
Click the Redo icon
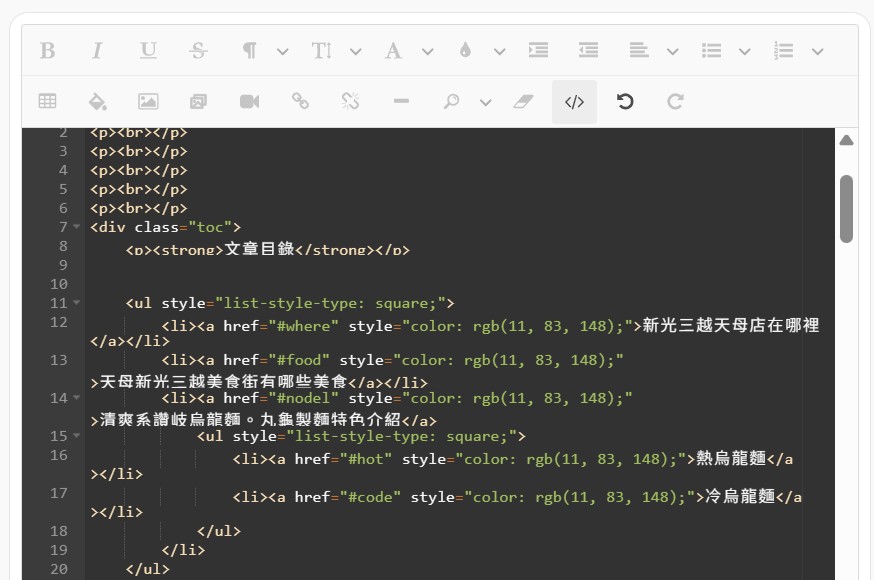(675, 101)
